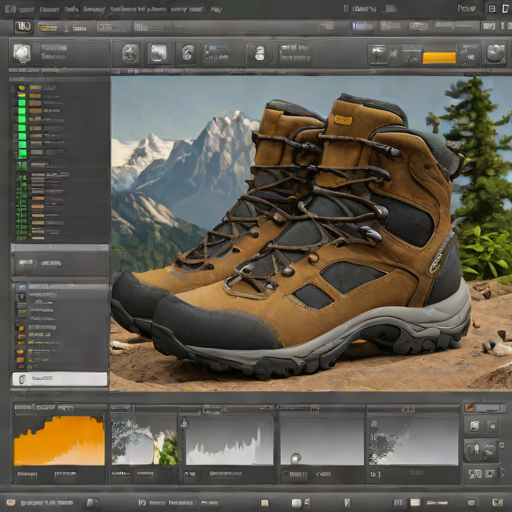Click the swirl icon in main toolbar
The image size is (512, 512).
point(188,53)
